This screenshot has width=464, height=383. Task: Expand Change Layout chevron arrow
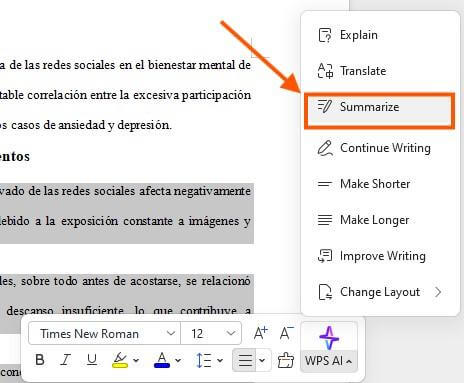pos(438,292)
